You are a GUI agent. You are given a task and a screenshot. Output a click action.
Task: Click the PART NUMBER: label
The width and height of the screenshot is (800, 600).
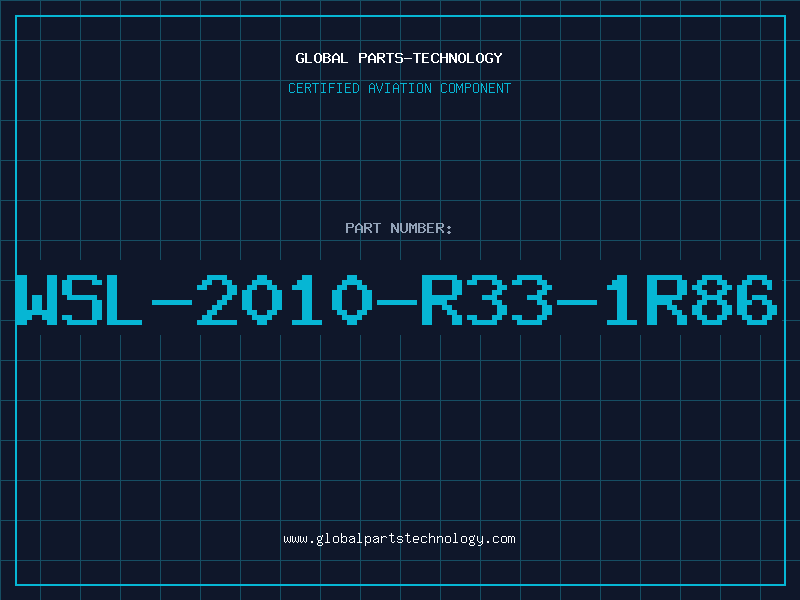pyautogui.click(x=398, y=228)
